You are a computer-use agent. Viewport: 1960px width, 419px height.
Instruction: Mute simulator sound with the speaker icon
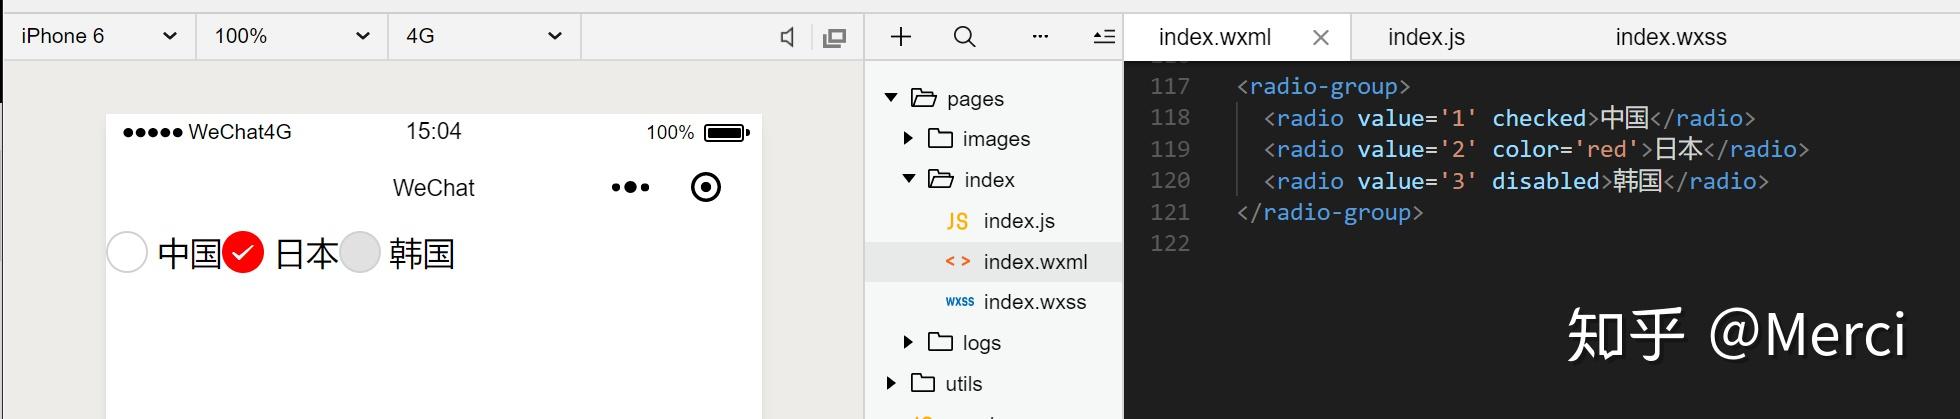[x=788, y=38]
